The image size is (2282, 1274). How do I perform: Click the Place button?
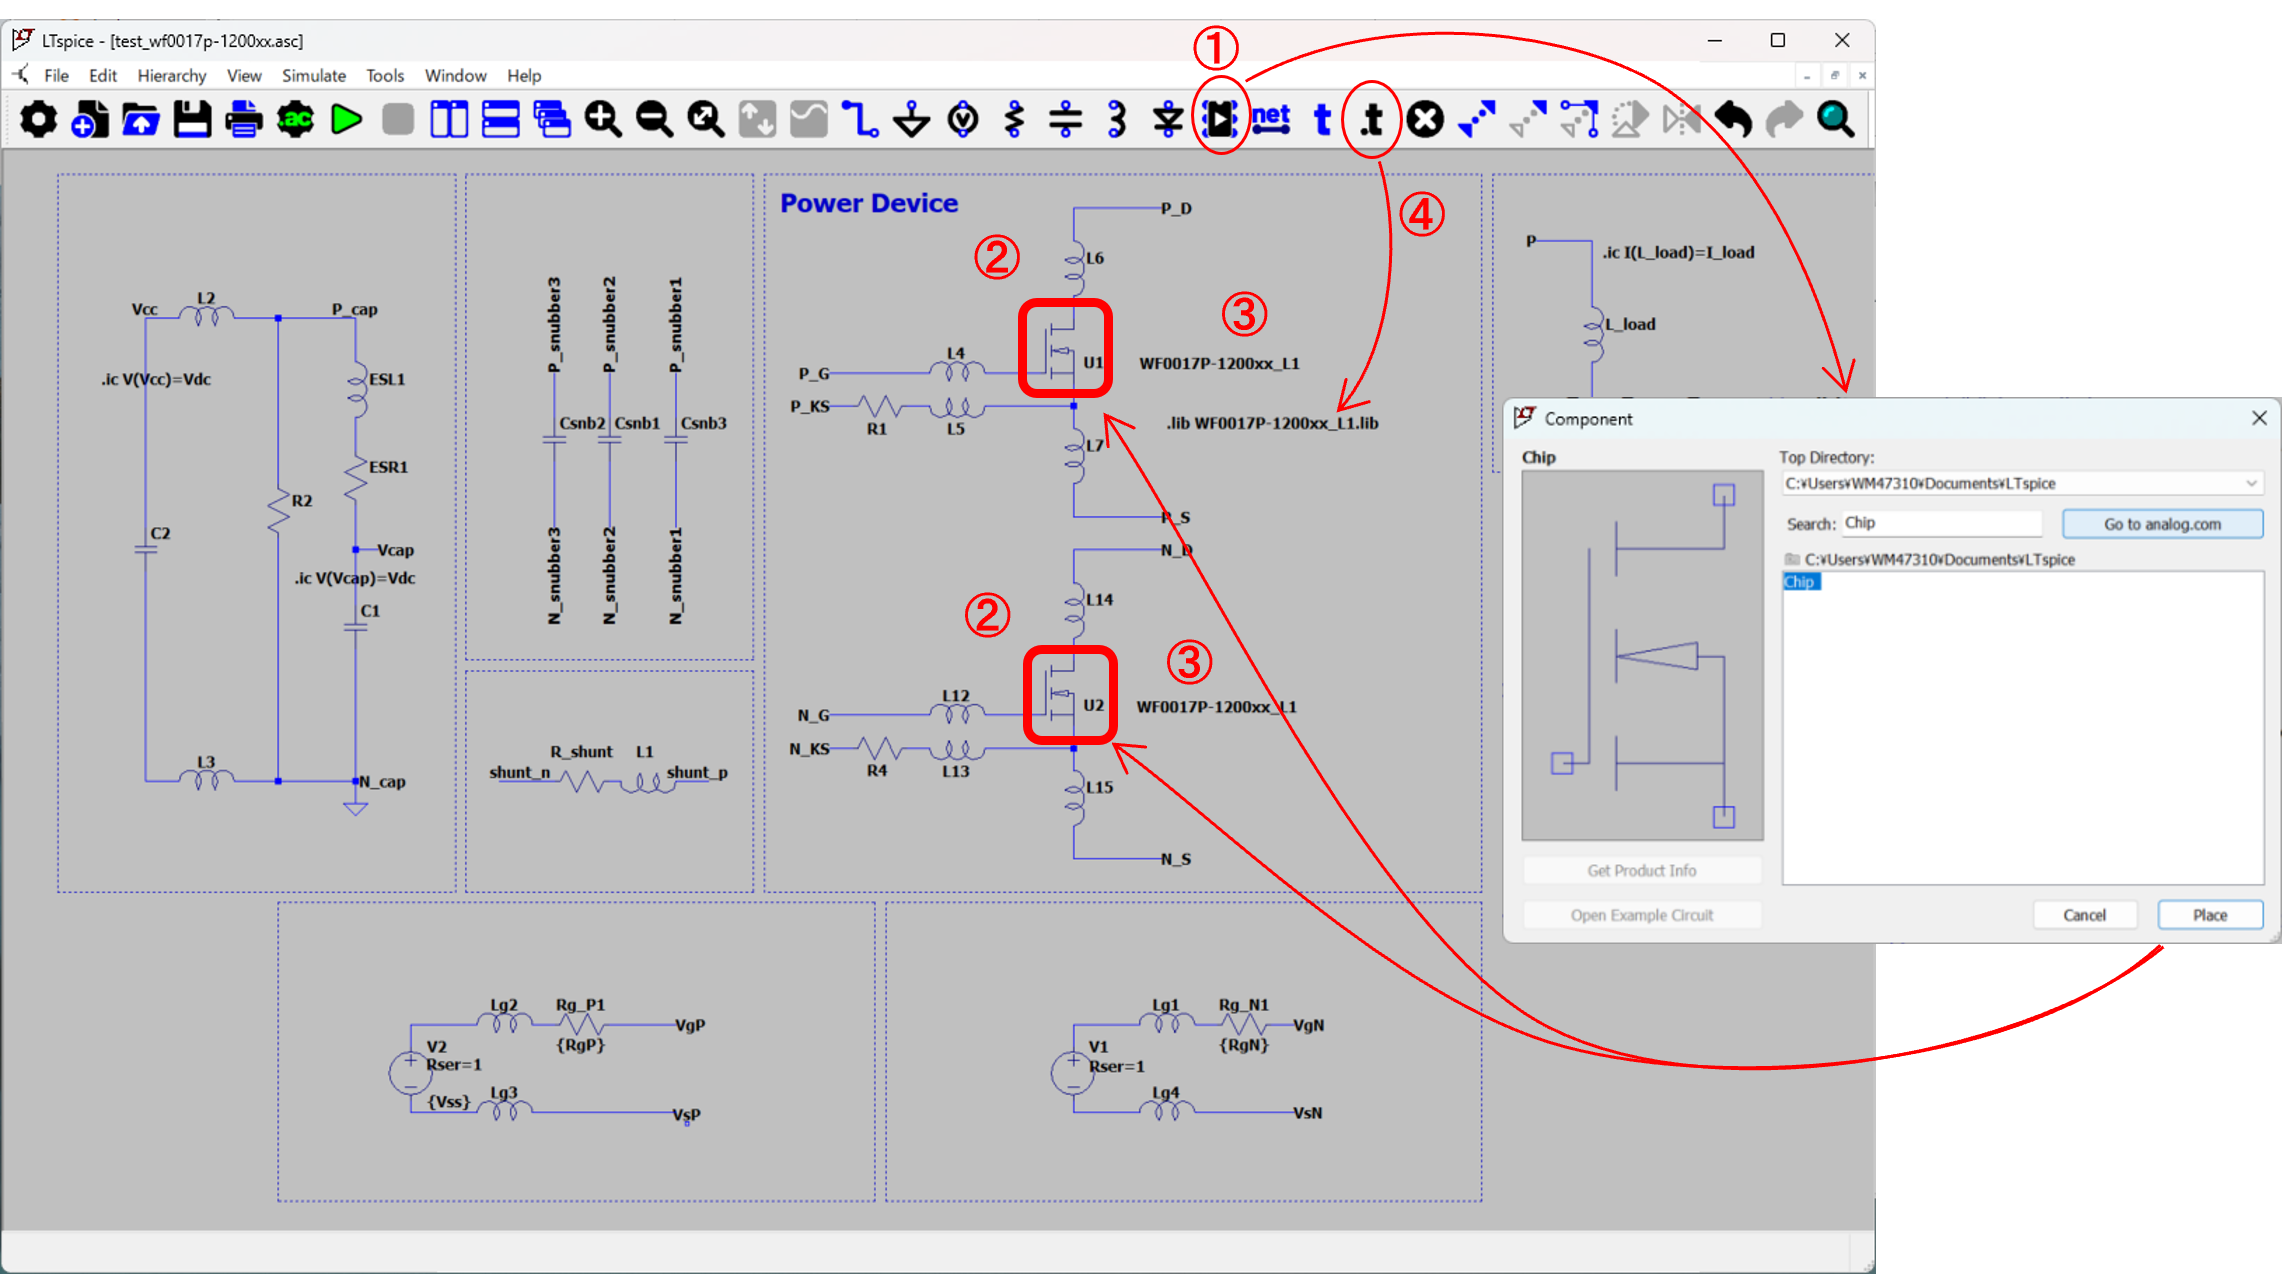tap(2209, 915)
